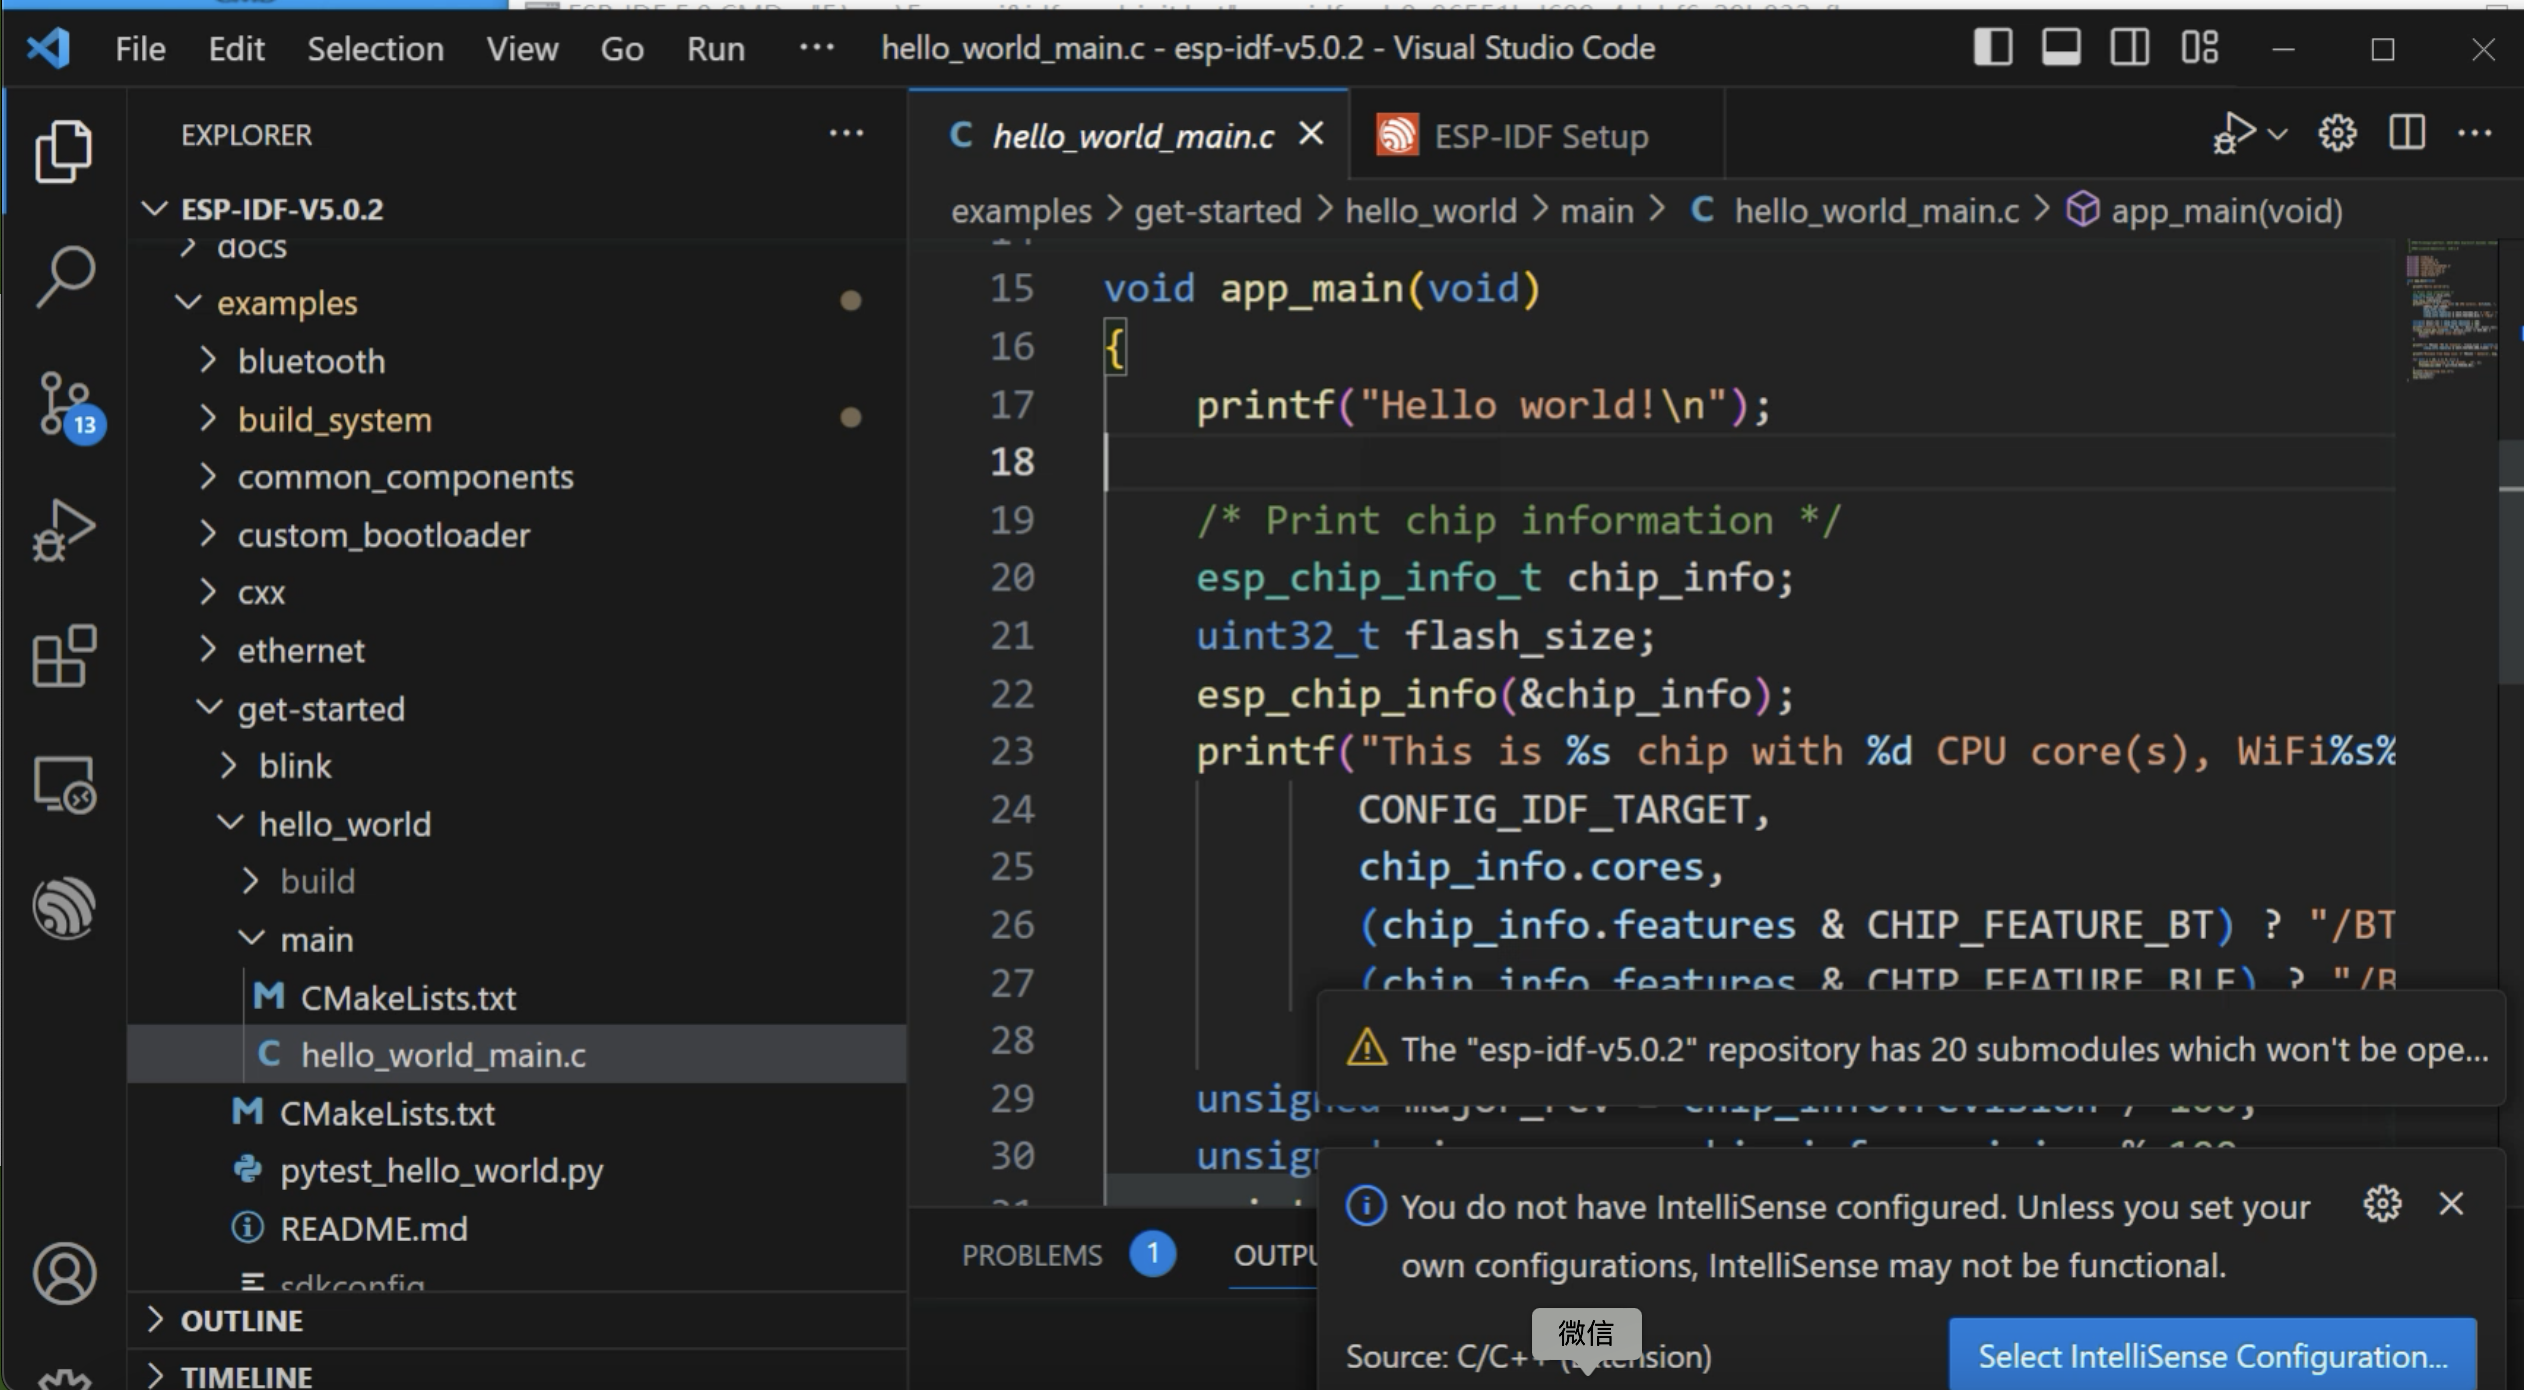
Task: Open Source Control view with 13 changes
Action: [x=70, y=407]
